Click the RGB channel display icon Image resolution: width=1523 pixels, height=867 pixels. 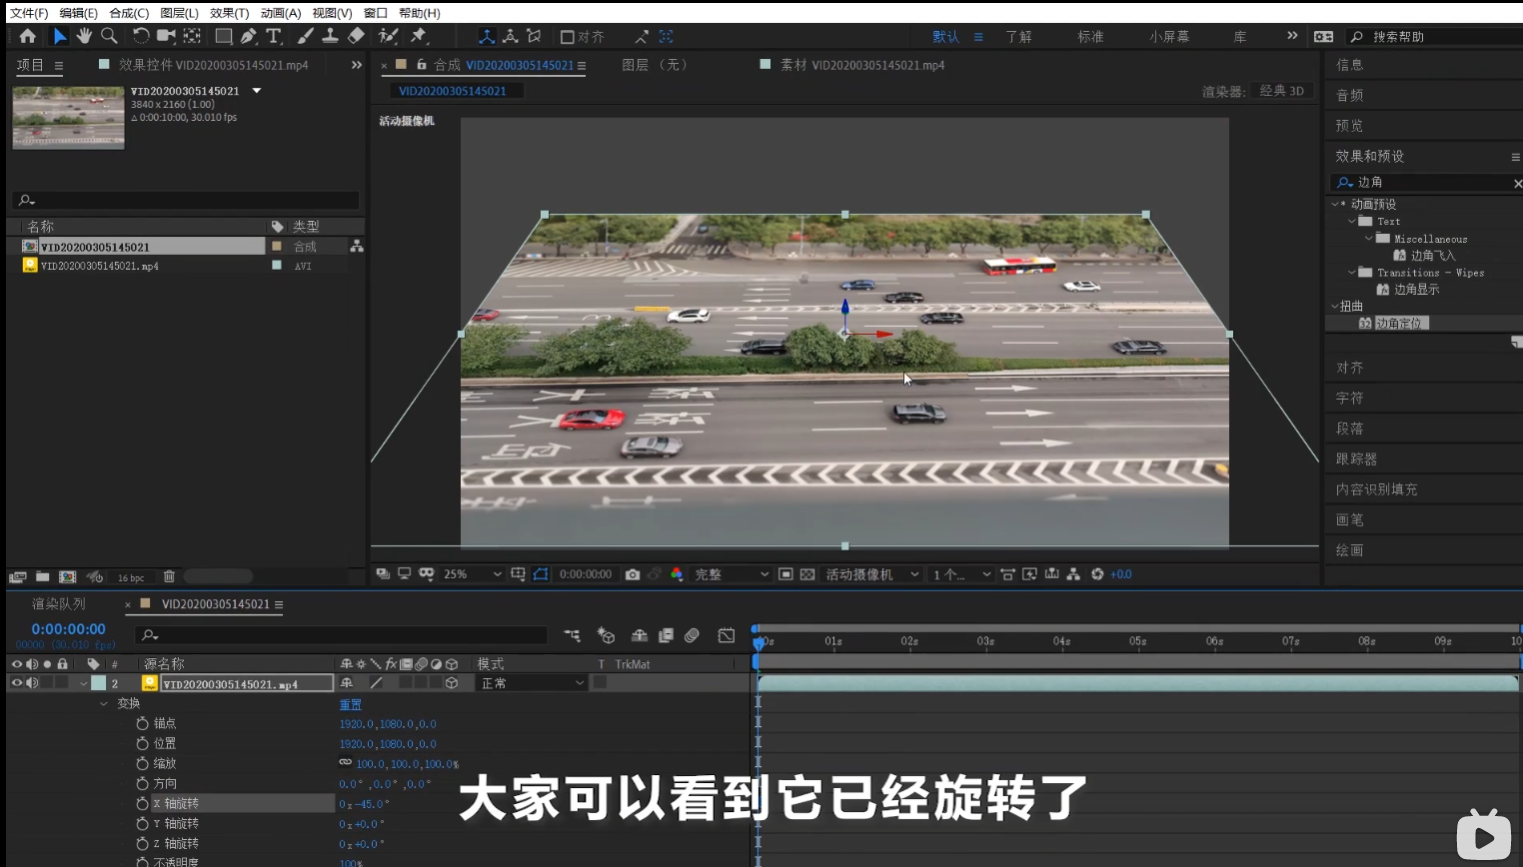coord(677,574)
